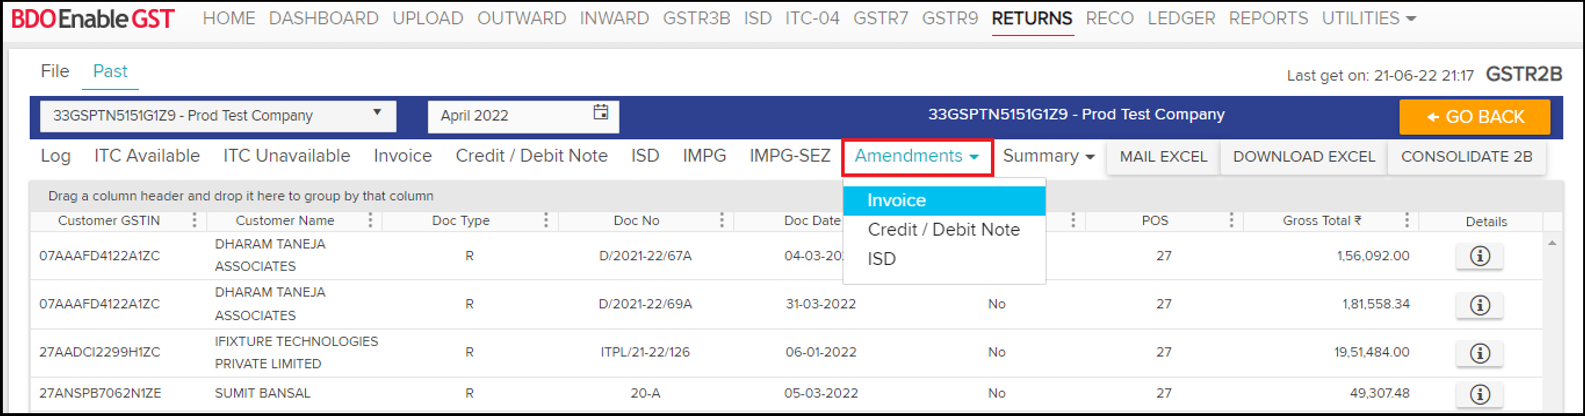Select Credit / Debit Note from Amendments menu
This screenshot has width=1585, height=416.
(x=943, y=229)
